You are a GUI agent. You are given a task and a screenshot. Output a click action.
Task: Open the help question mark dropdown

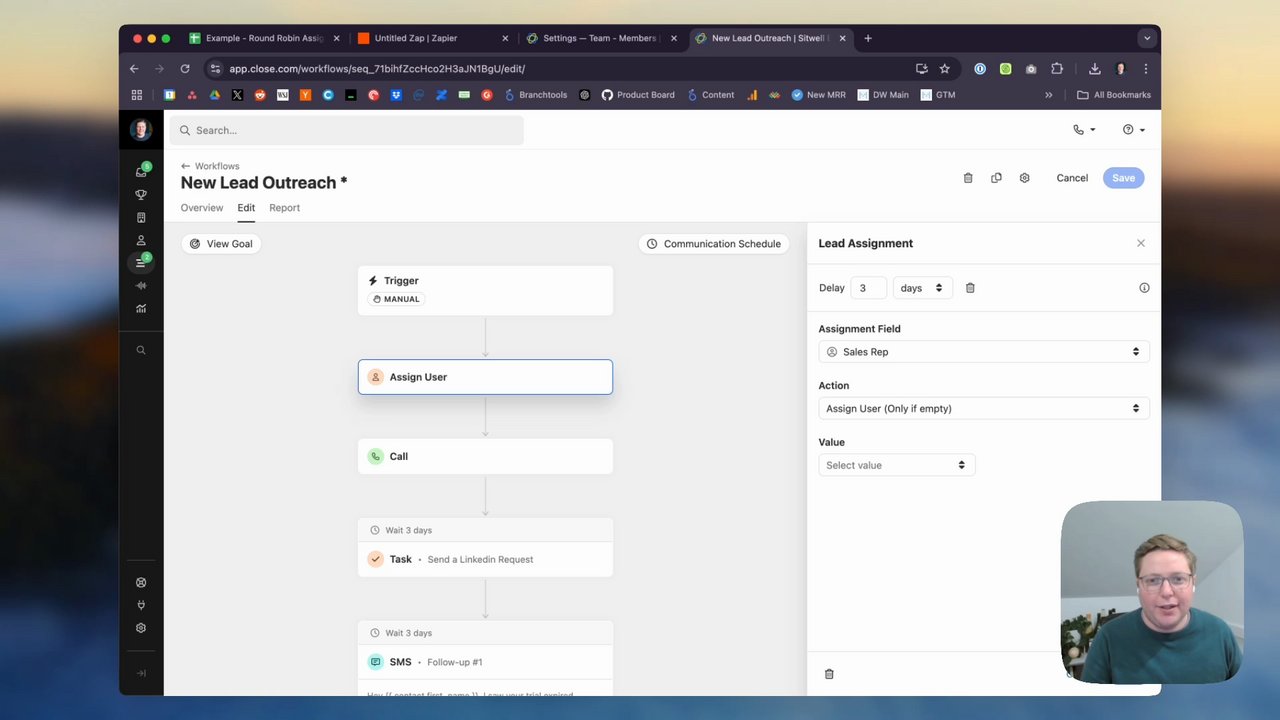pyautogui.click(x=1133, y=130)
